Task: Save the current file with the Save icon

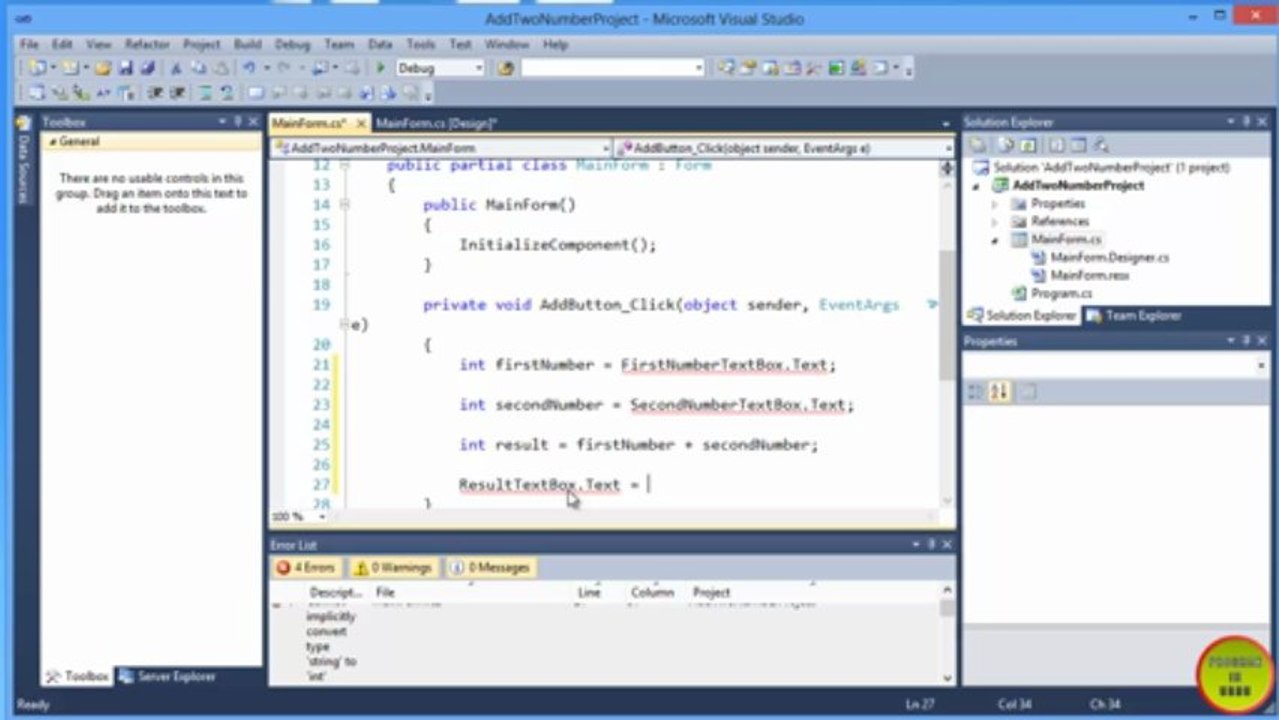Action: (x=125, y=68)
